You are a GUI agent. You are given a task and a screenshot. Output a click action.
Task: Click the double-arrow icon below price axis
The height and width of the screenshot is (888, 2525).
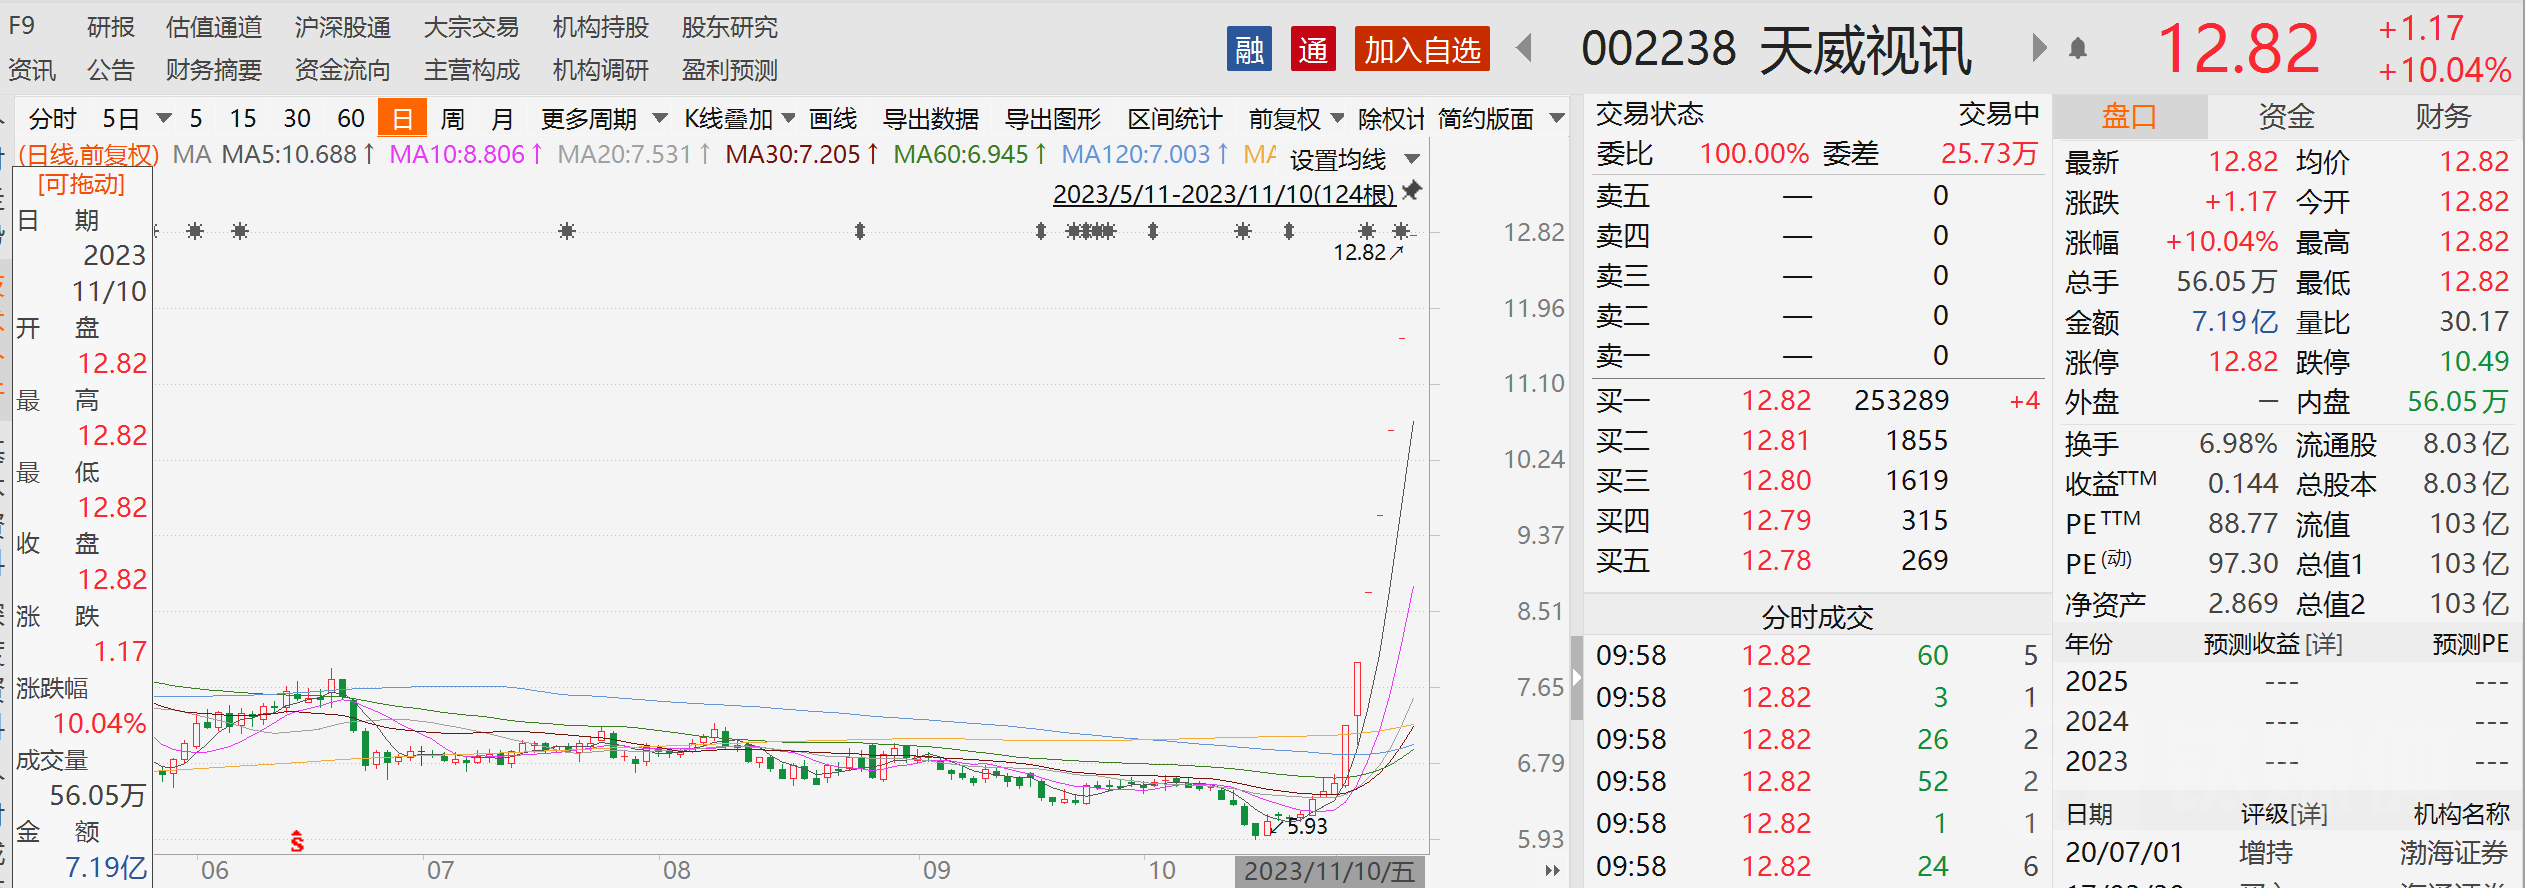pyautogui.click(x=1552, y=870)
